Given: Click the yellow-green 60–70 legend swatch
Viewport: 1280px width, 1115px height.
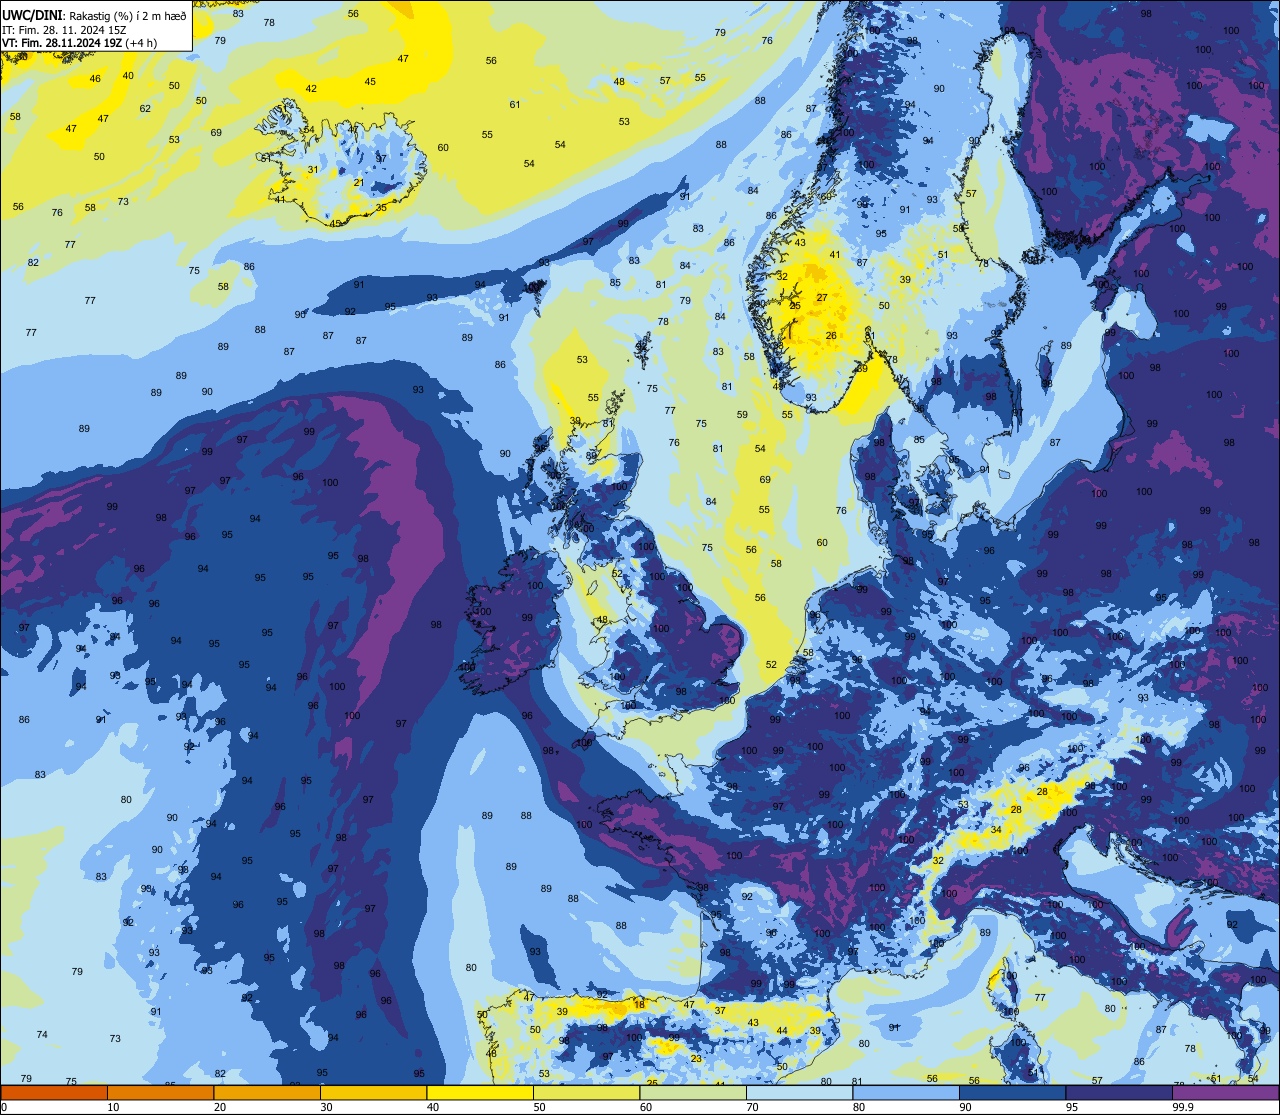Looking at the screenshot, I should [693, 1092].
